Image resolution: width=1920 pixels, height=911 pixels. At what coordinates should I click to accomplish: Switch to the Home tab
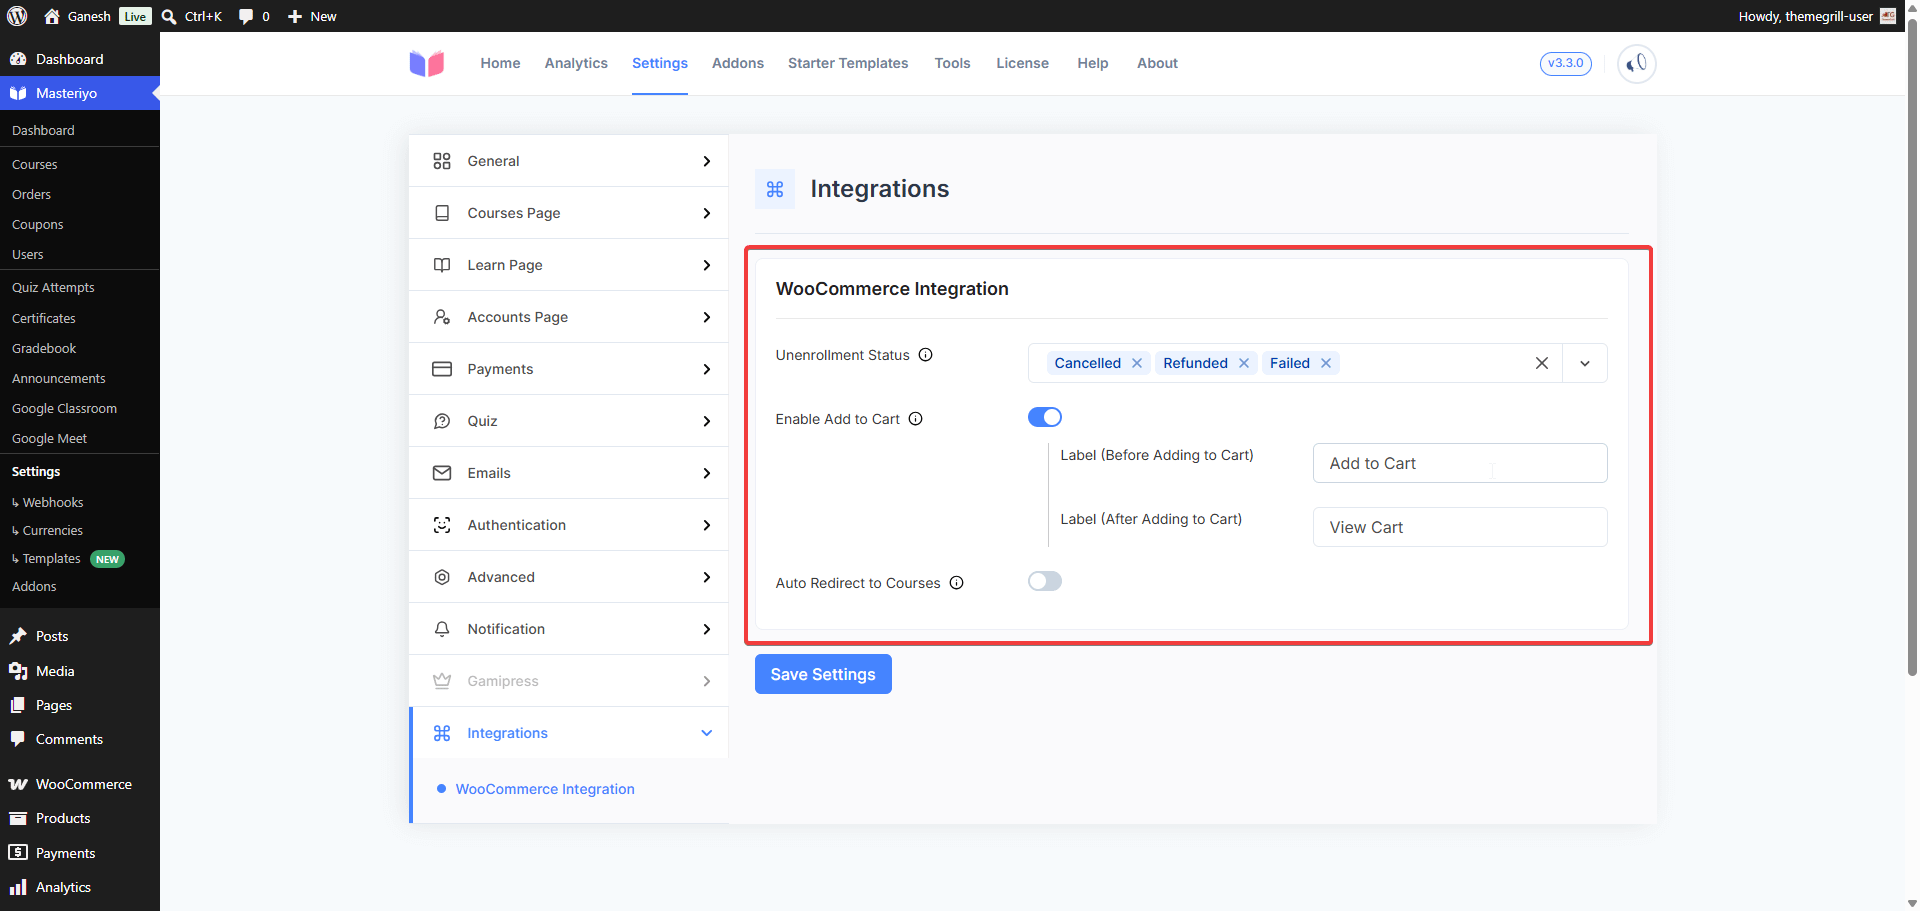tap(500, 63)
